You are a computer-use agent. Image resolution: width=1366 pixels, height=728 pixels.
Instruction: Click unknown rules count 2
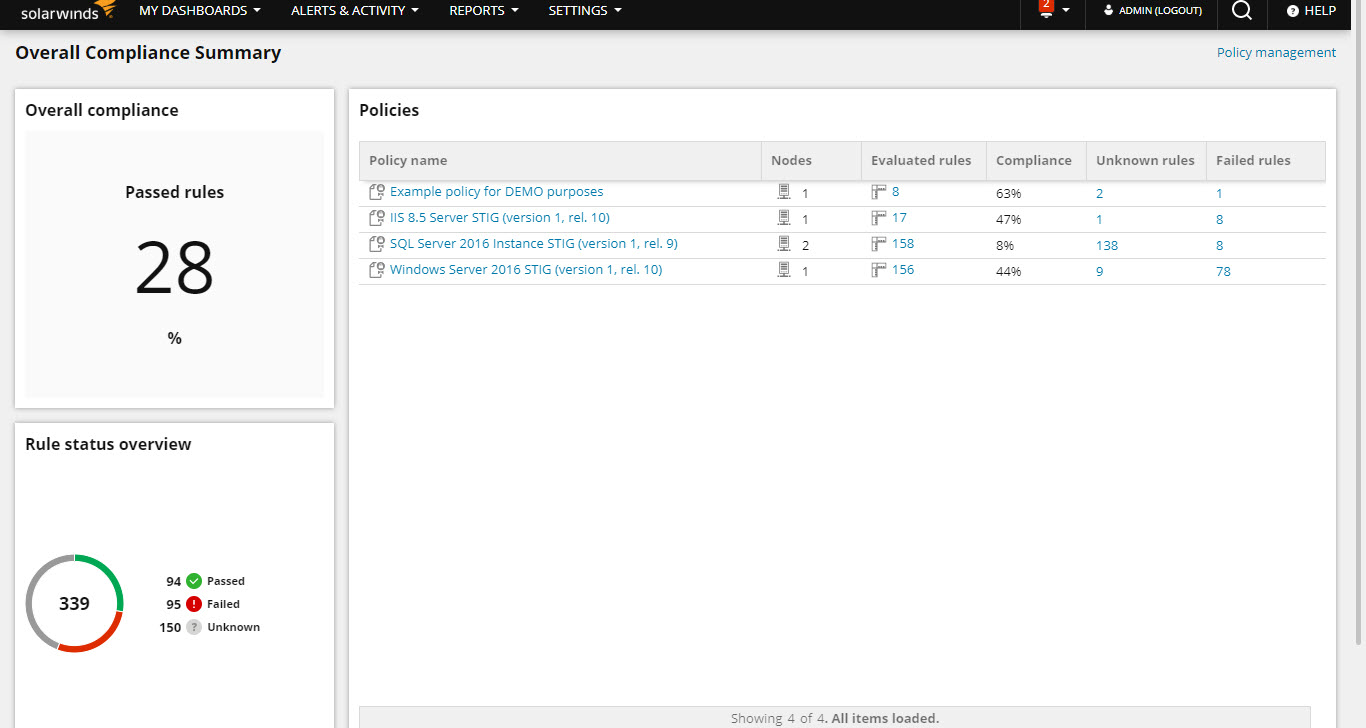point(1100,194)
